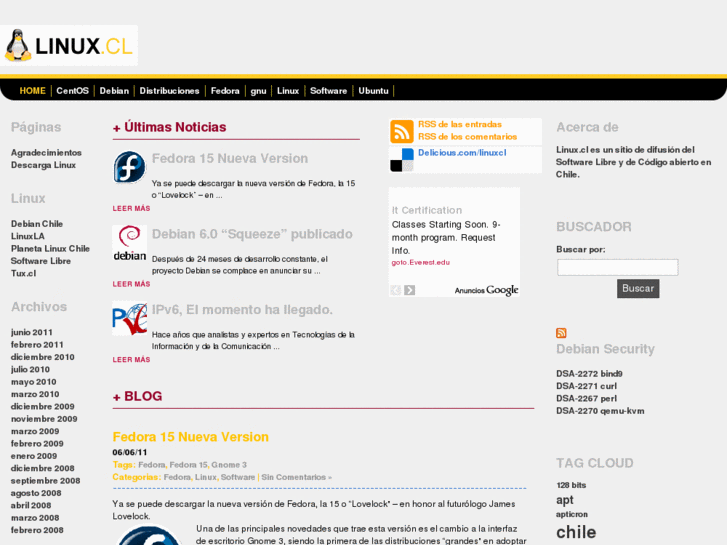The width and height of the screenshot is (727, 545).
Task: Open the Descarga Linux page link
Action: coord(43,165)
